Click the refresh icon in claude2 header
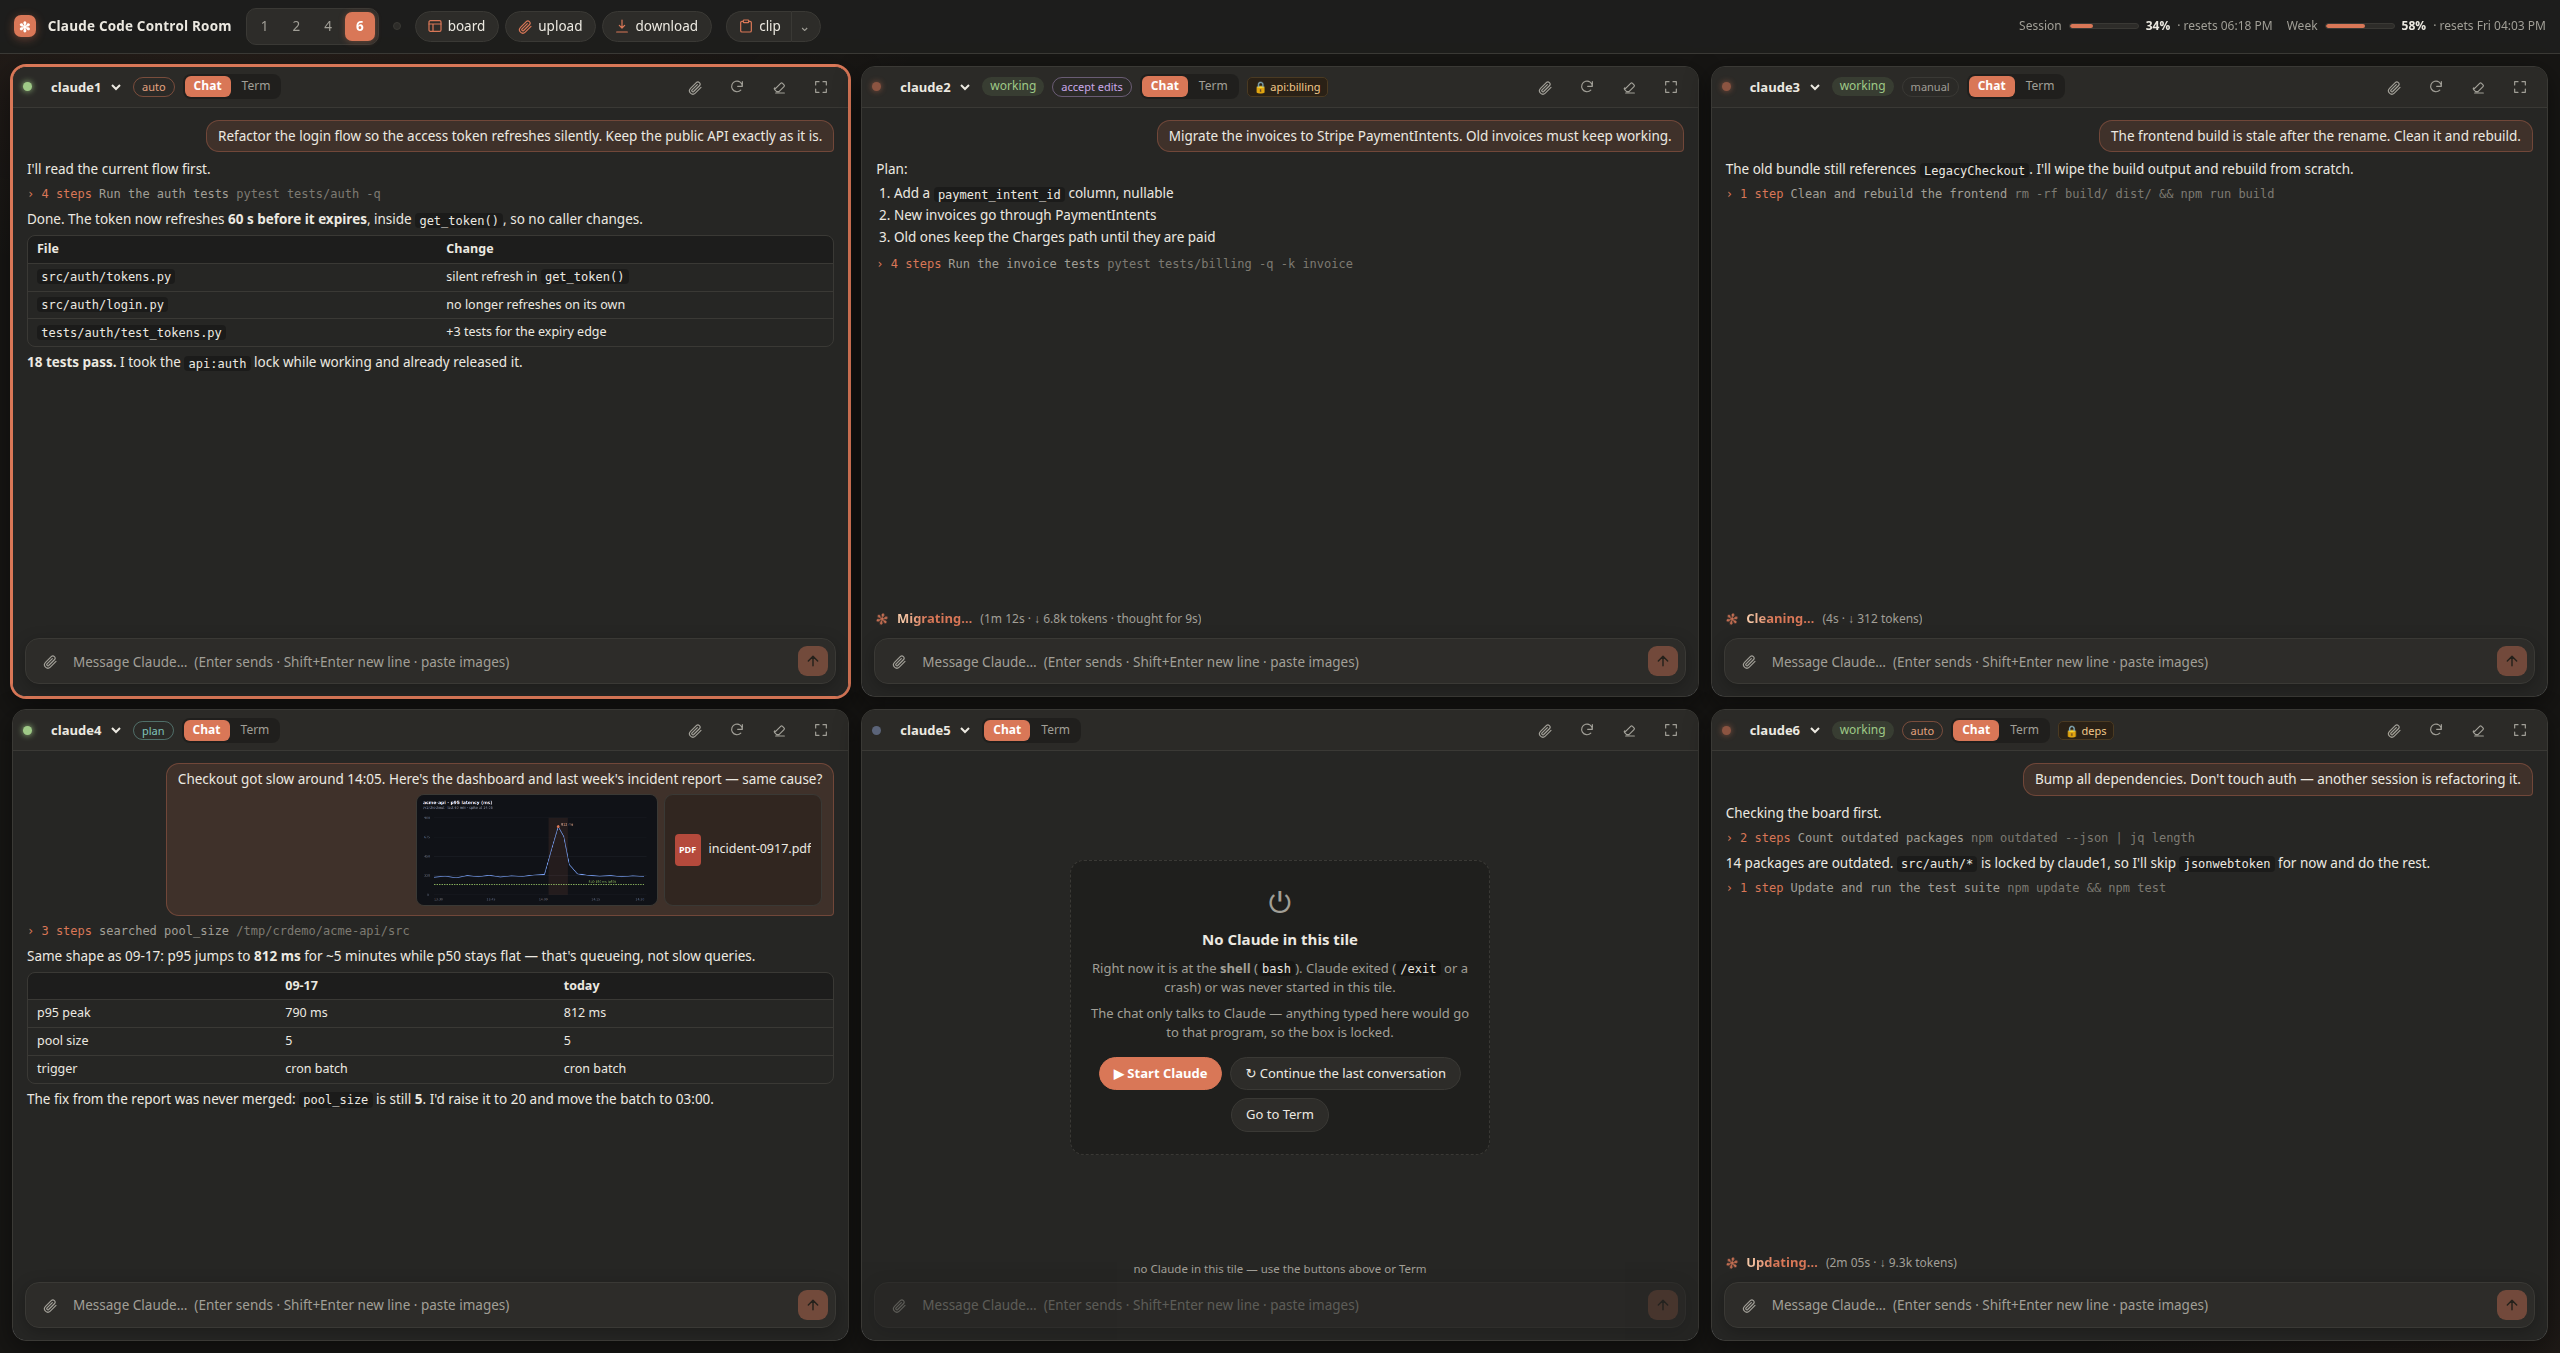The height and width of the screenshot is (1353, 2560). click(1587, 87)
